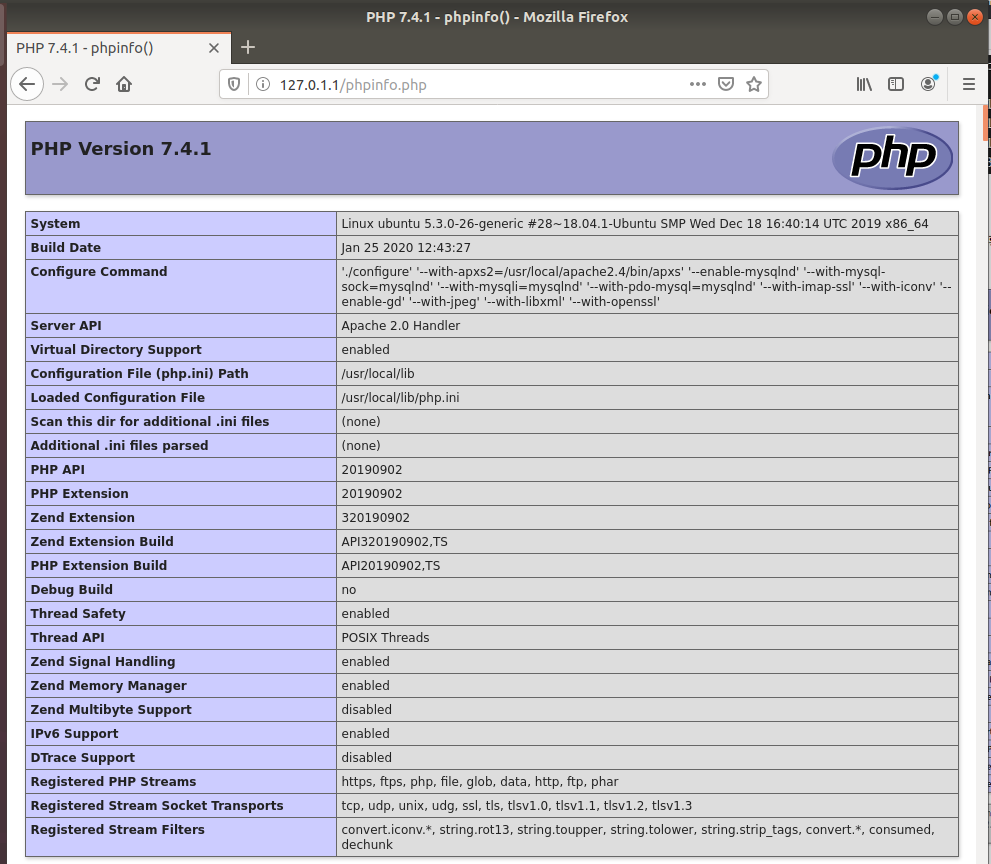Image resolution: width=991 pixels, height=864 pixels.
Task: Click PHP Extension Build label
Action: tap(99, 566)
